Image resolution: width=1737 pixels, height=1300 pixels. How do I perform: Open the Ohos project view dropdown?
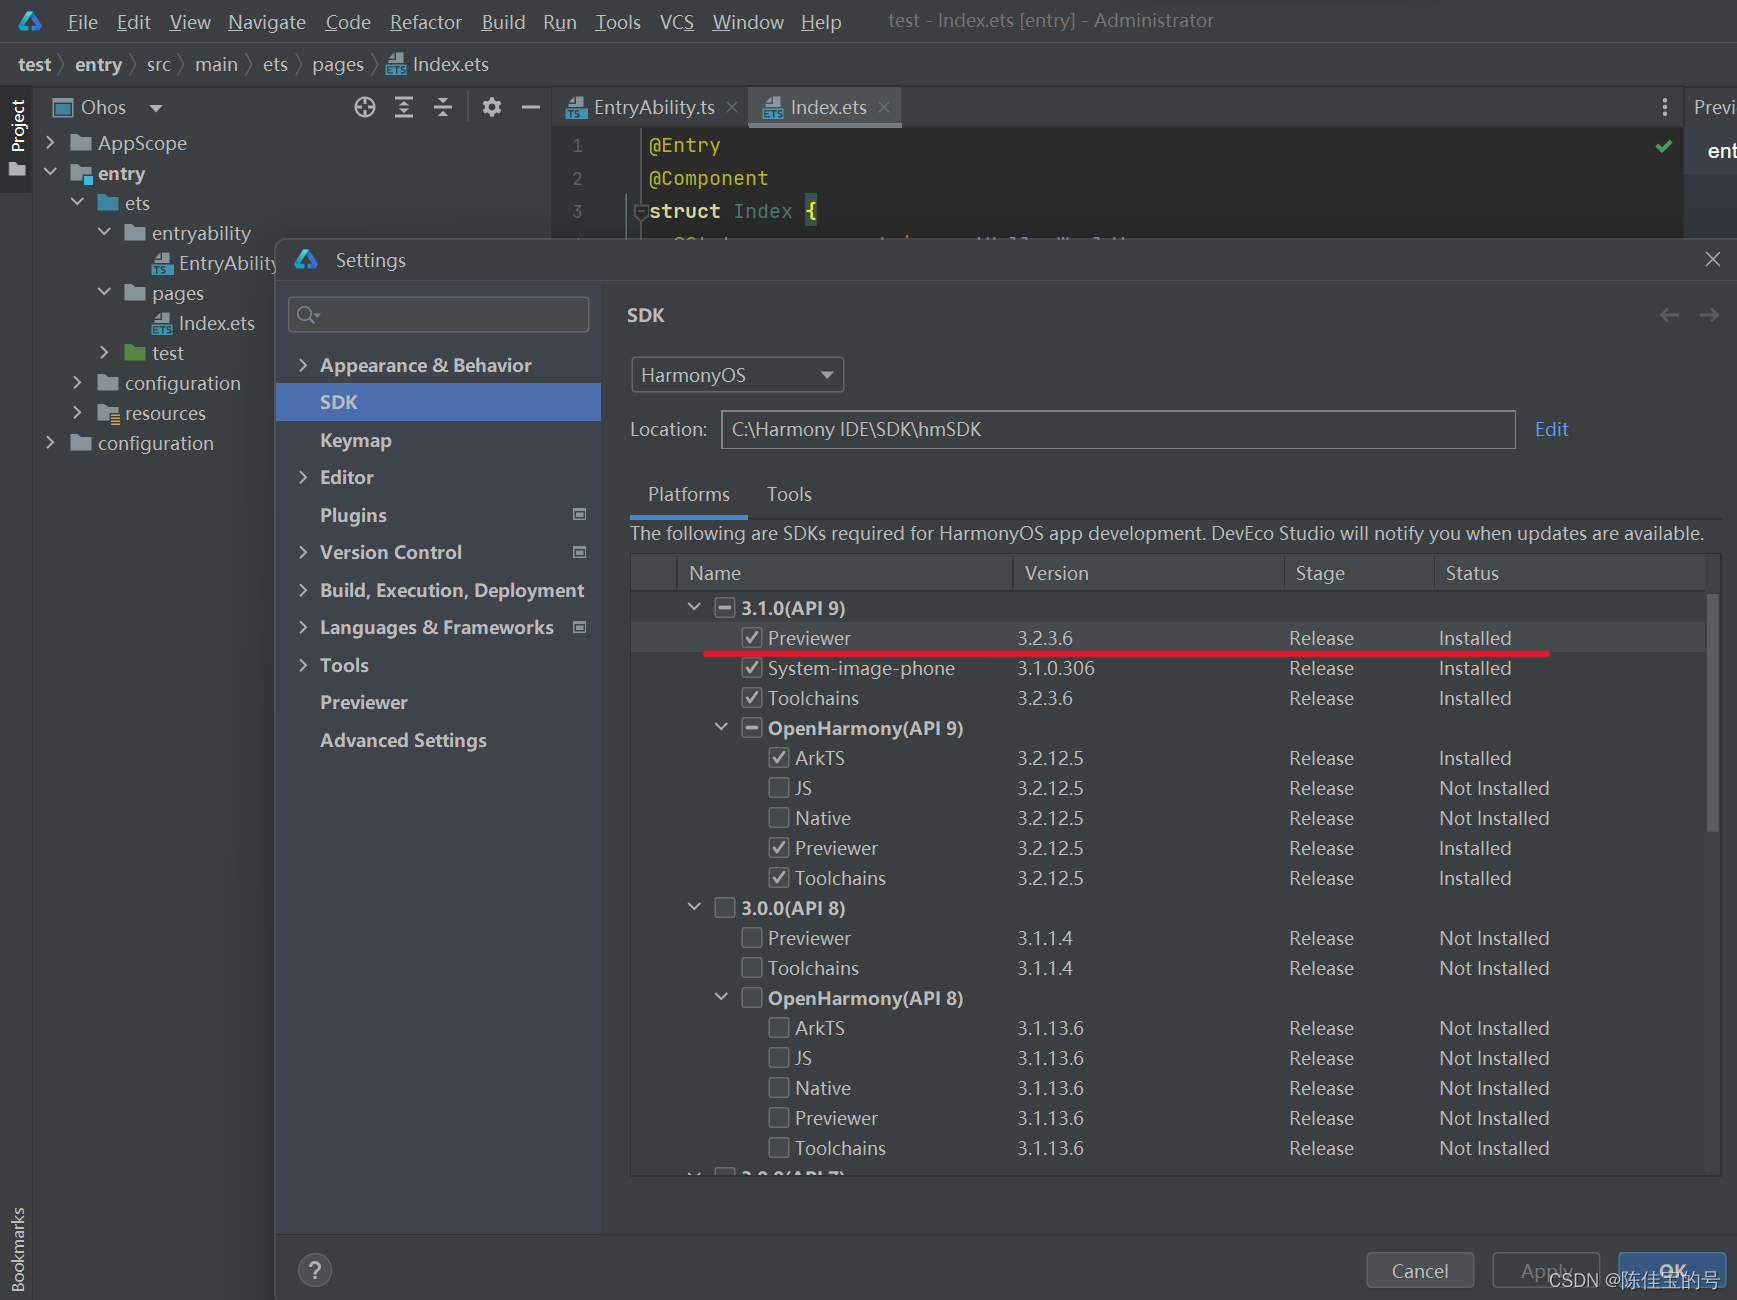155,108
